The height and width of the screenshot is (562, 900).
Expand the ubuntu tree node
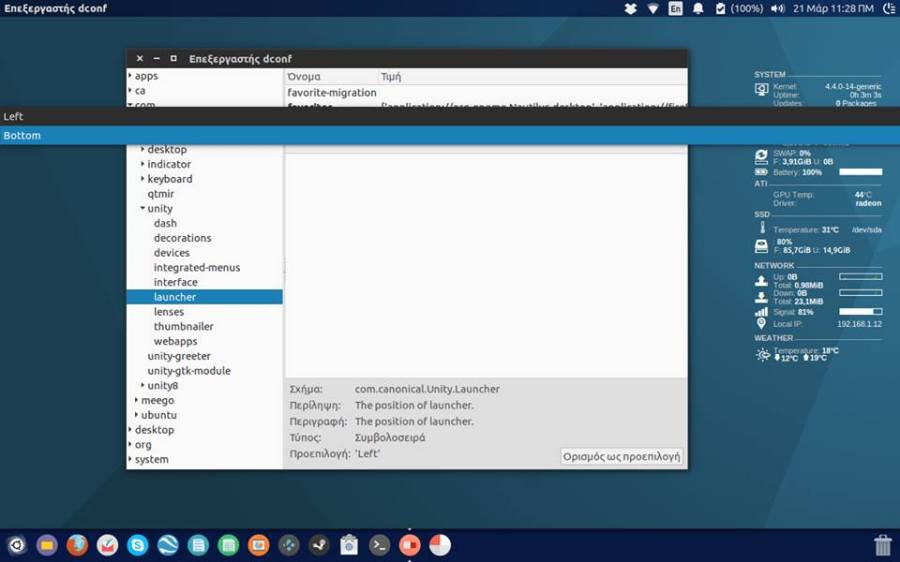[136, 414]
